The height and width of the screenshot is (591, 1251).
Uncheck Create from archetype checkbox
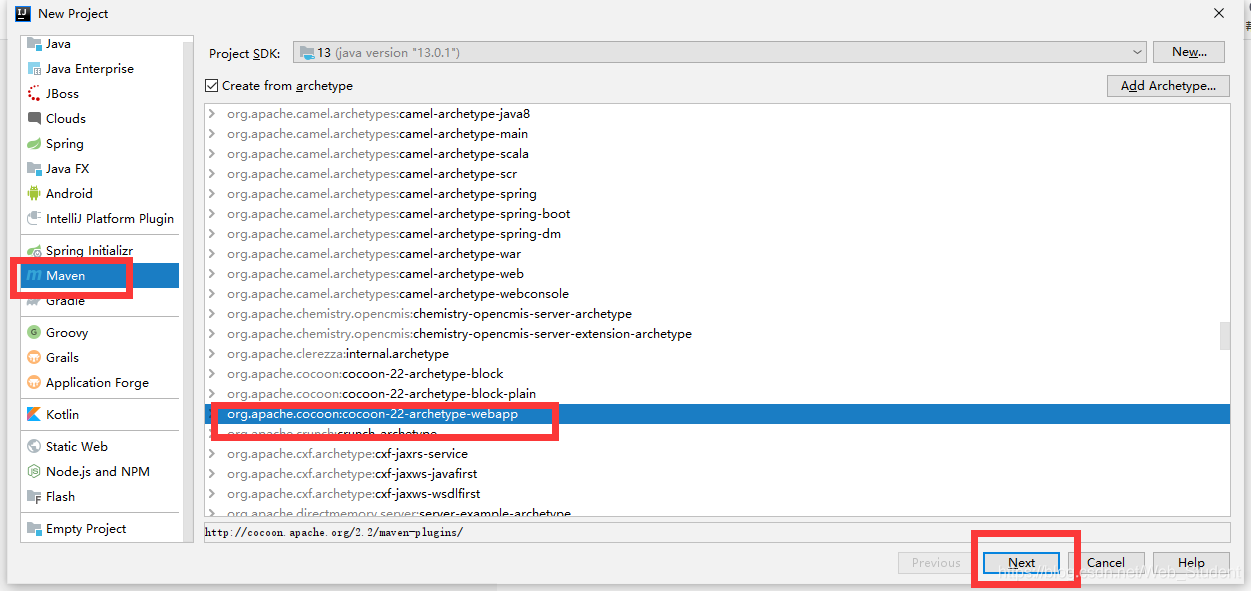coord(211,86)
